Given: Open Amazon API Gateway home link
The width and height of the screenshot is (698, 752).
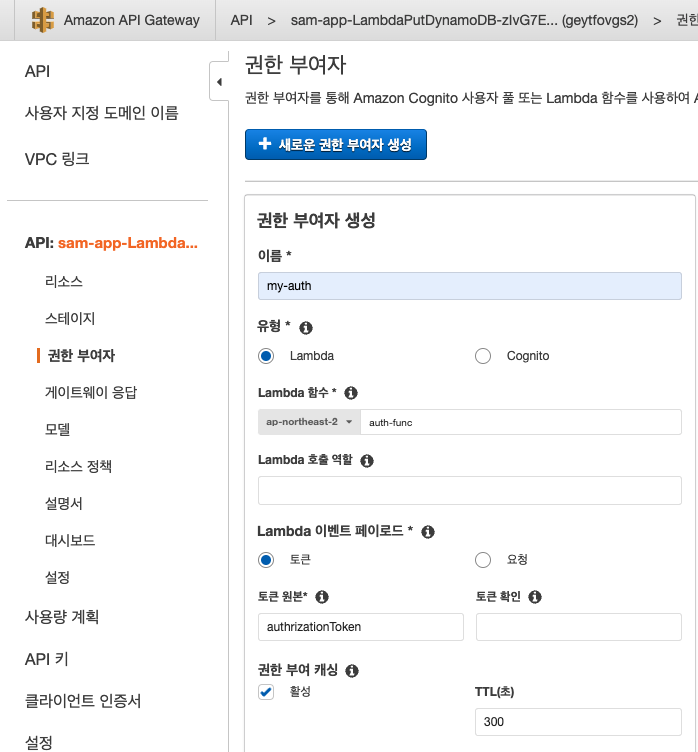Looking at the screenshot, I should 131,20.
